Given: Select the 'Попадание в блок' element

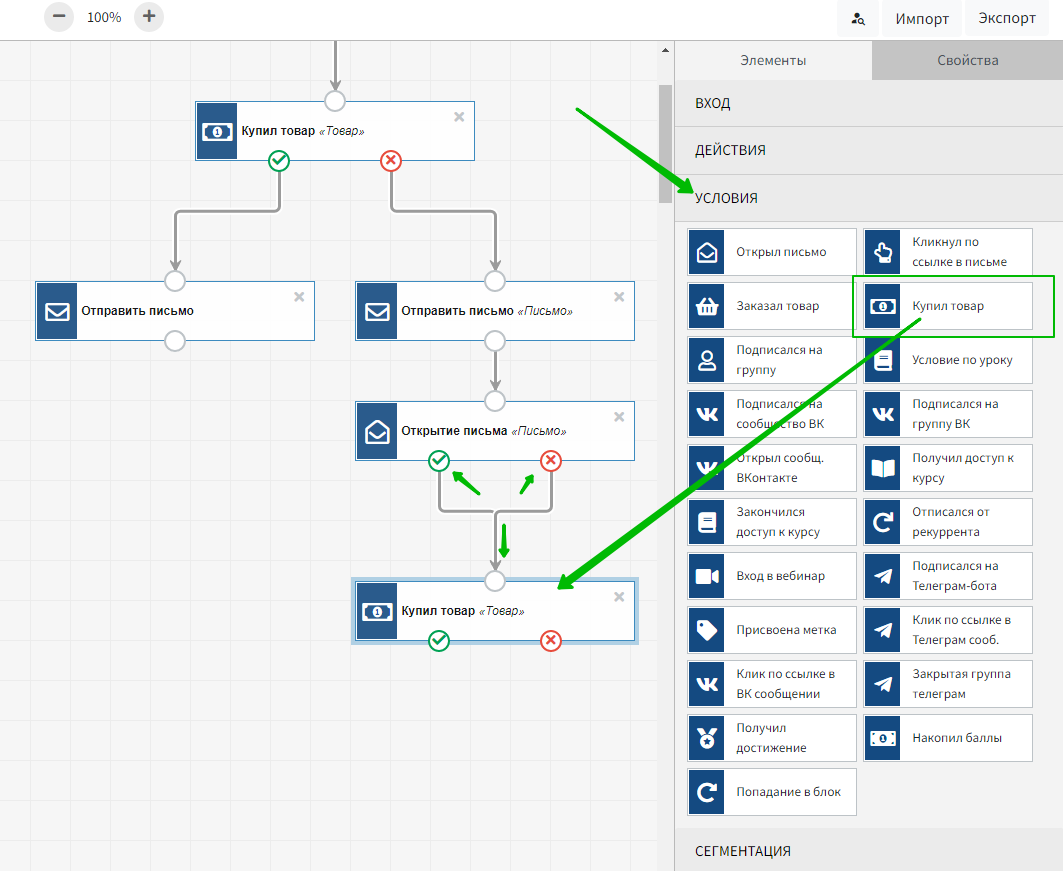Looking at the screenshot, I should tap(771, 792).
